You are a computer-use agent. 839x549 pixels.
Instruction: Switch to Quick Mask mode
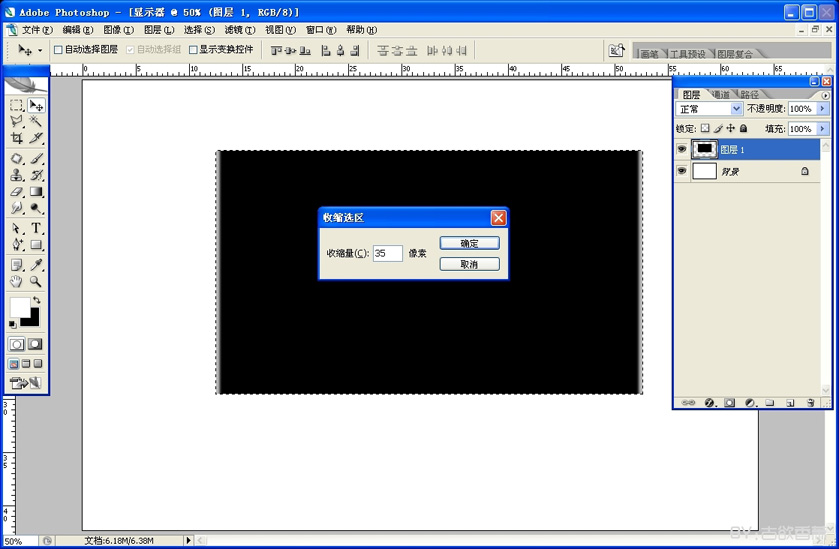click(x=35, y=344)
